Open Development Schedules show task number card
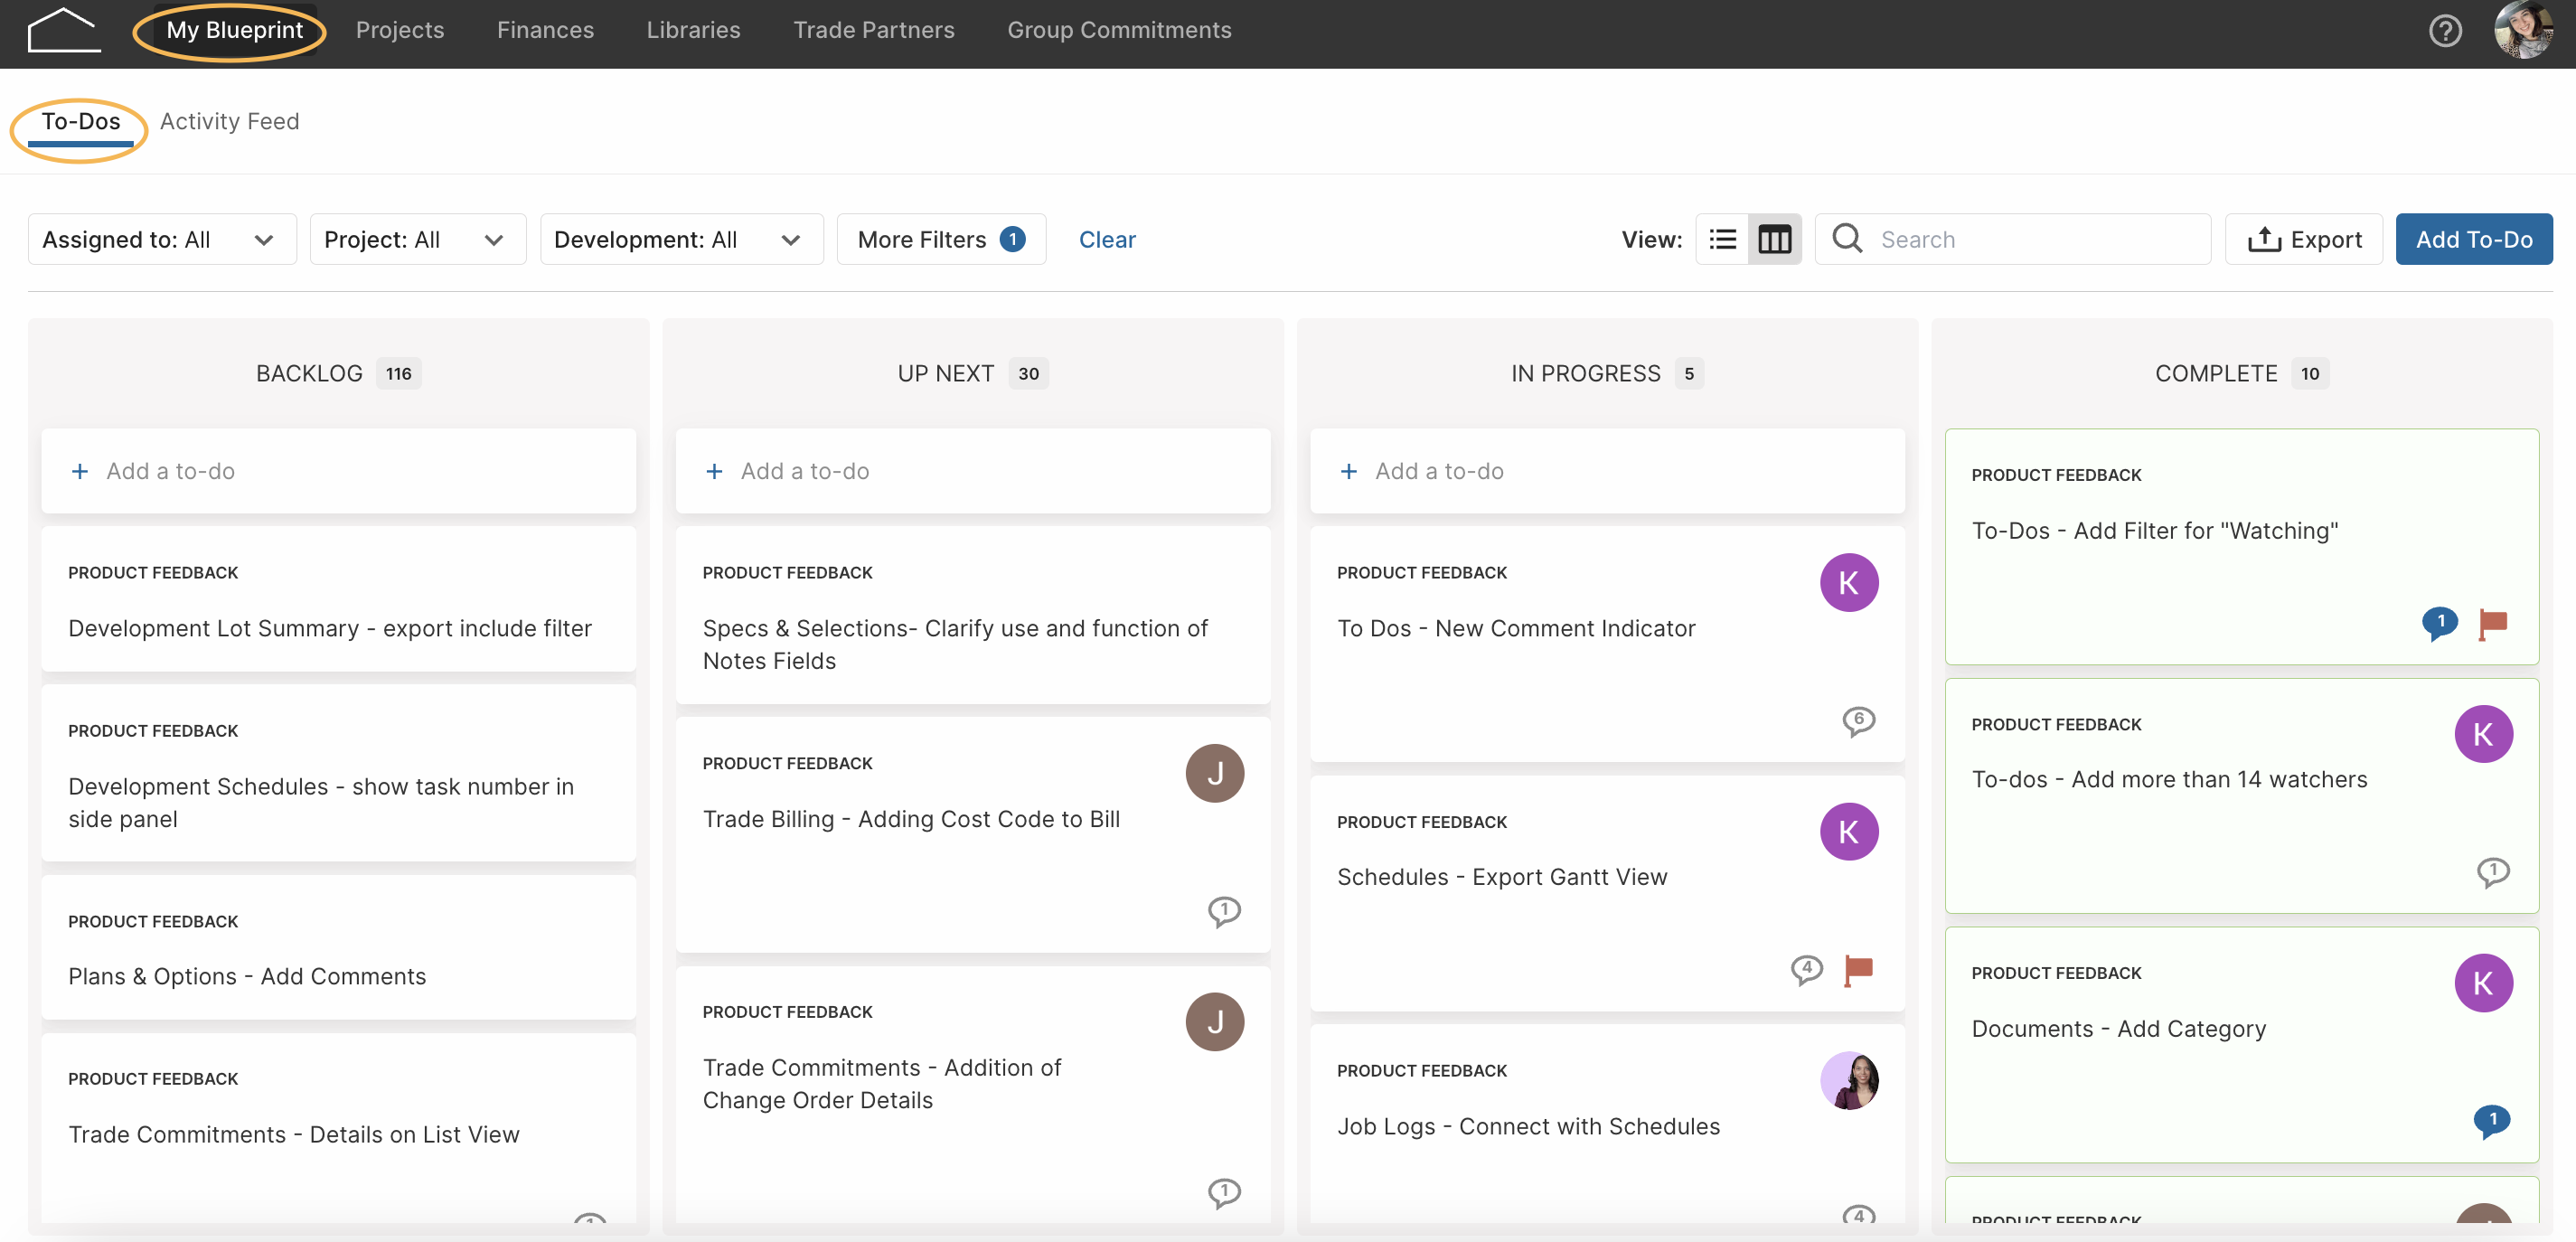 [x=338, y=773]
